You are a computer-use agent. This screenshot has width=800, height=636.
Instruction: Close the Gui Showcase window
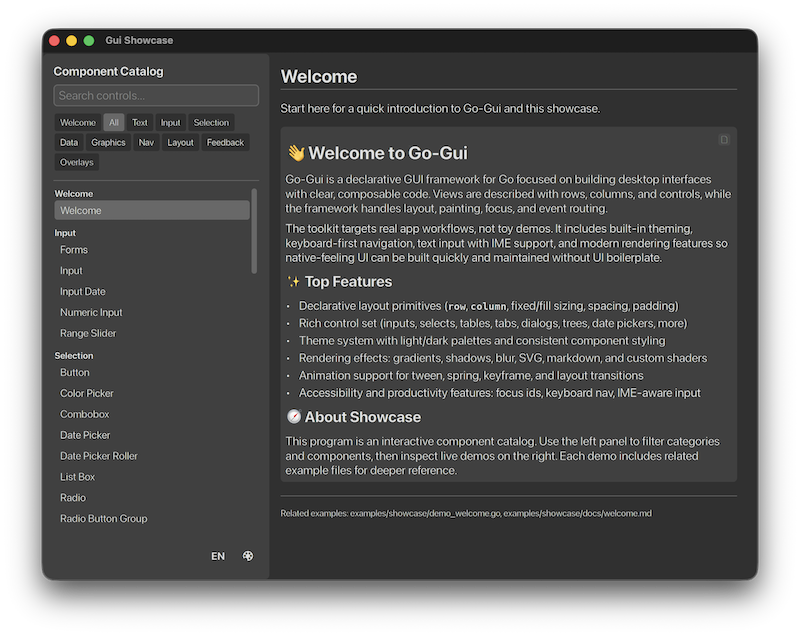[55, 40]
